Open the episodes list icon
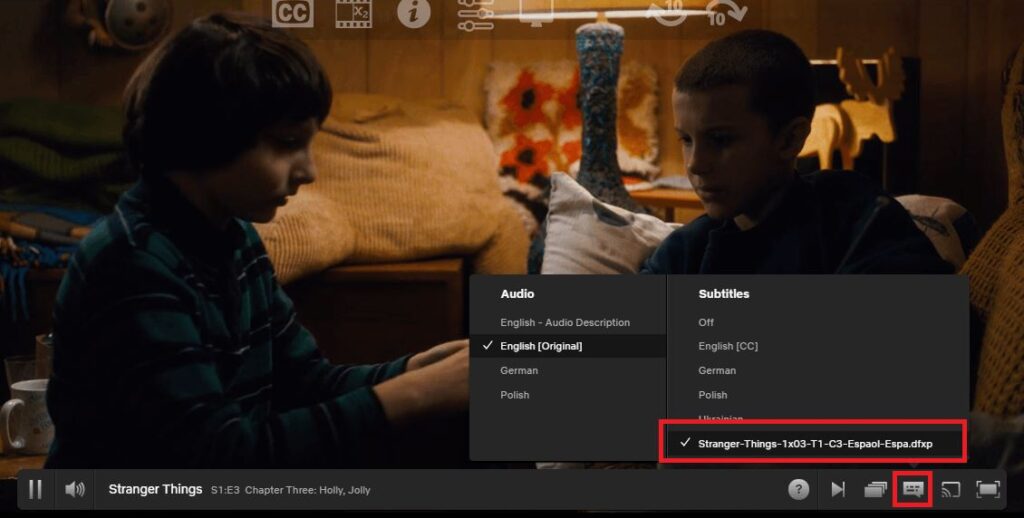This screenshot has width=1024, height=518. pyautogui.click(x=876, y=489)
